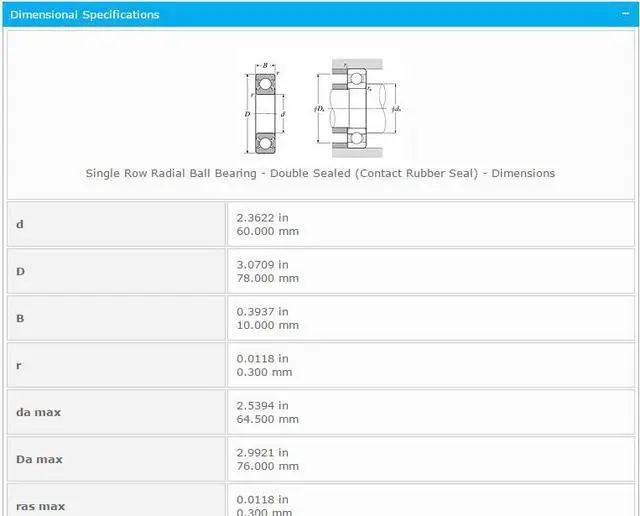Click the 'ras max' row label

tap(41, 506)
